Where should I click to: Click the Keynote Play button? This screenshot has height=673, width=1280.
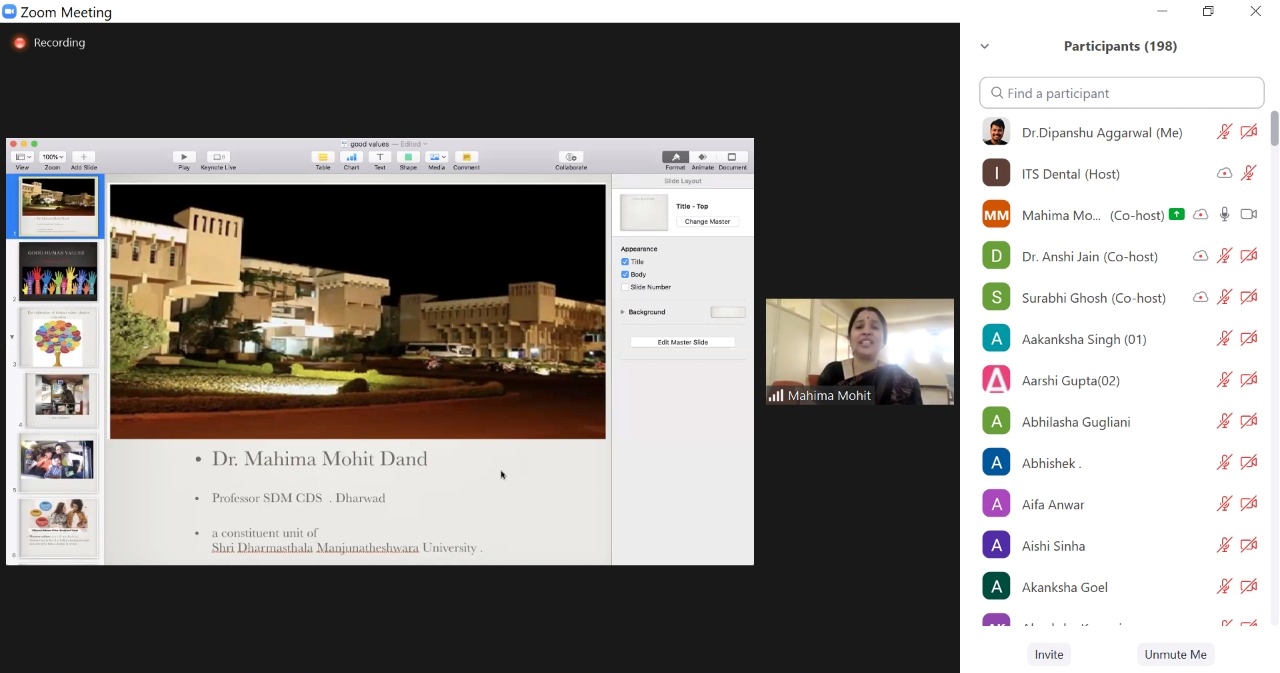pos(184,157)
